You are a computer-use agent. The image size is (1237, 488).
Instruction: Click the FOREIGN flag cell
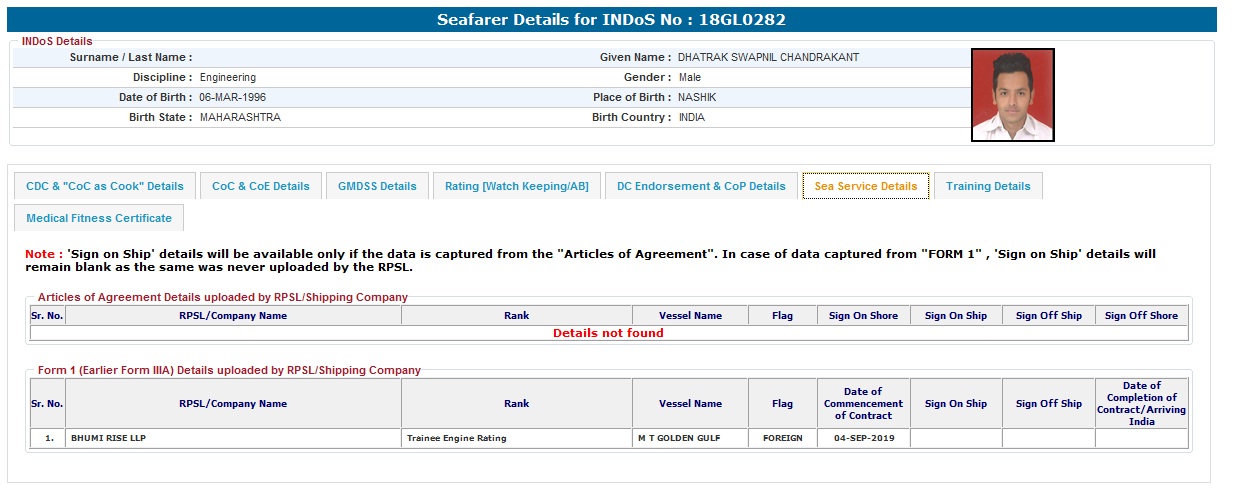pyautogui.click(x=782, y=438)
